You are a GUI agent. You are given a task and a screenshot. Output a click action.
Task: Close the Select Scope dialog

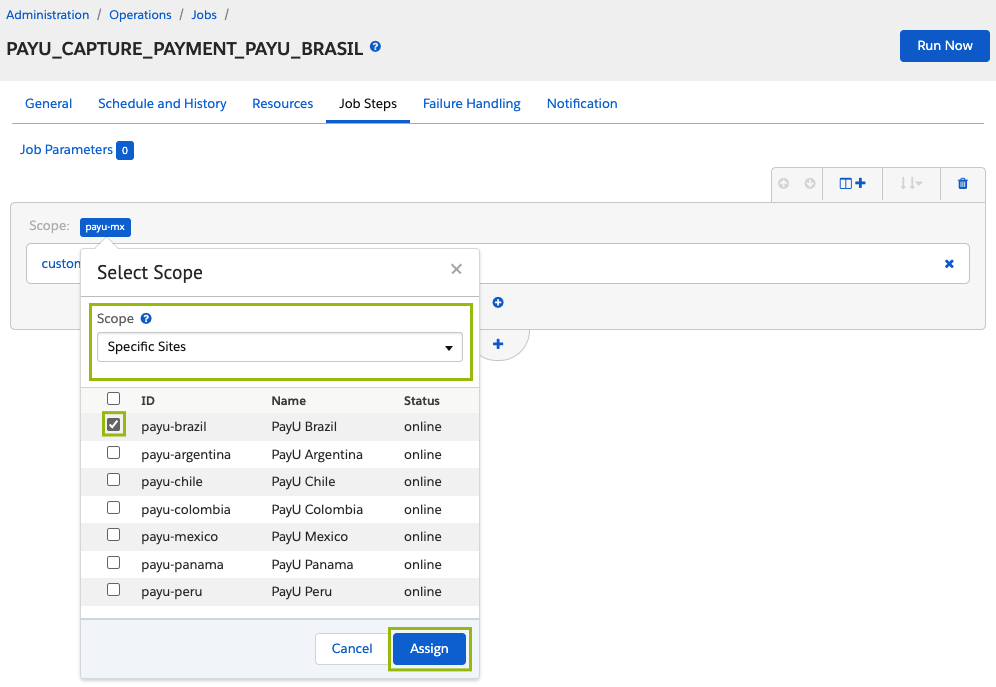click(x=456, y=269)
